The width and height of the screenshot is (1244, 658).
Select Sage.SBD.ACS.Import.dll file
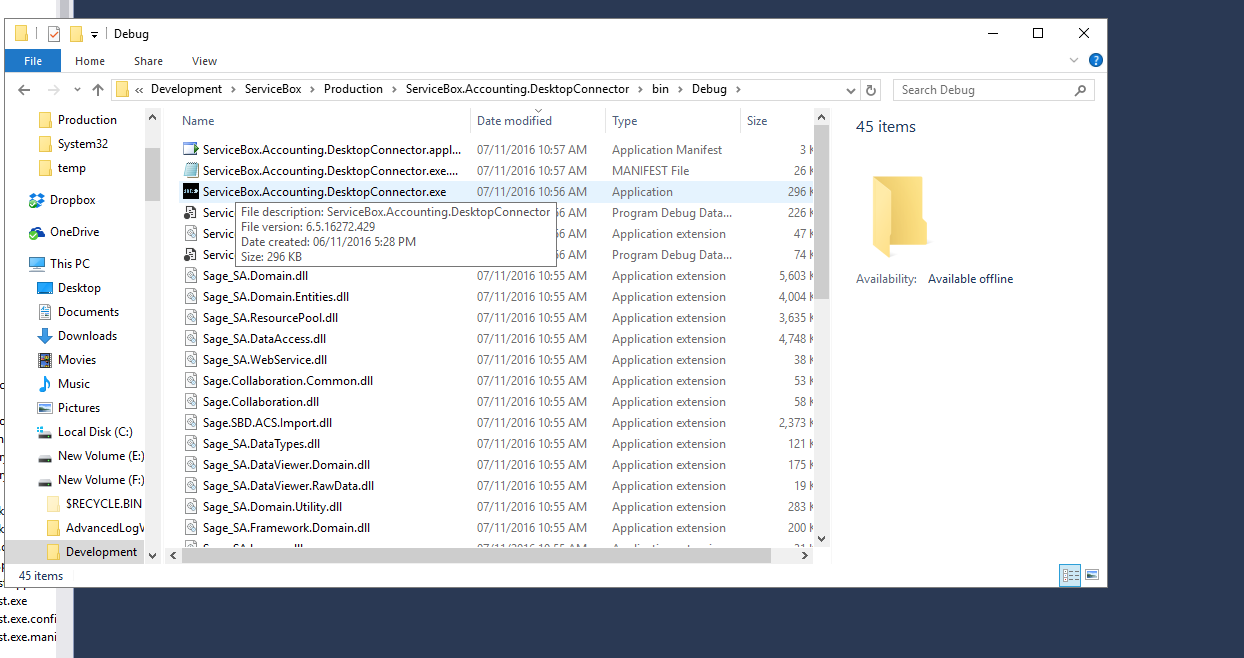click(x=267, y=423)
